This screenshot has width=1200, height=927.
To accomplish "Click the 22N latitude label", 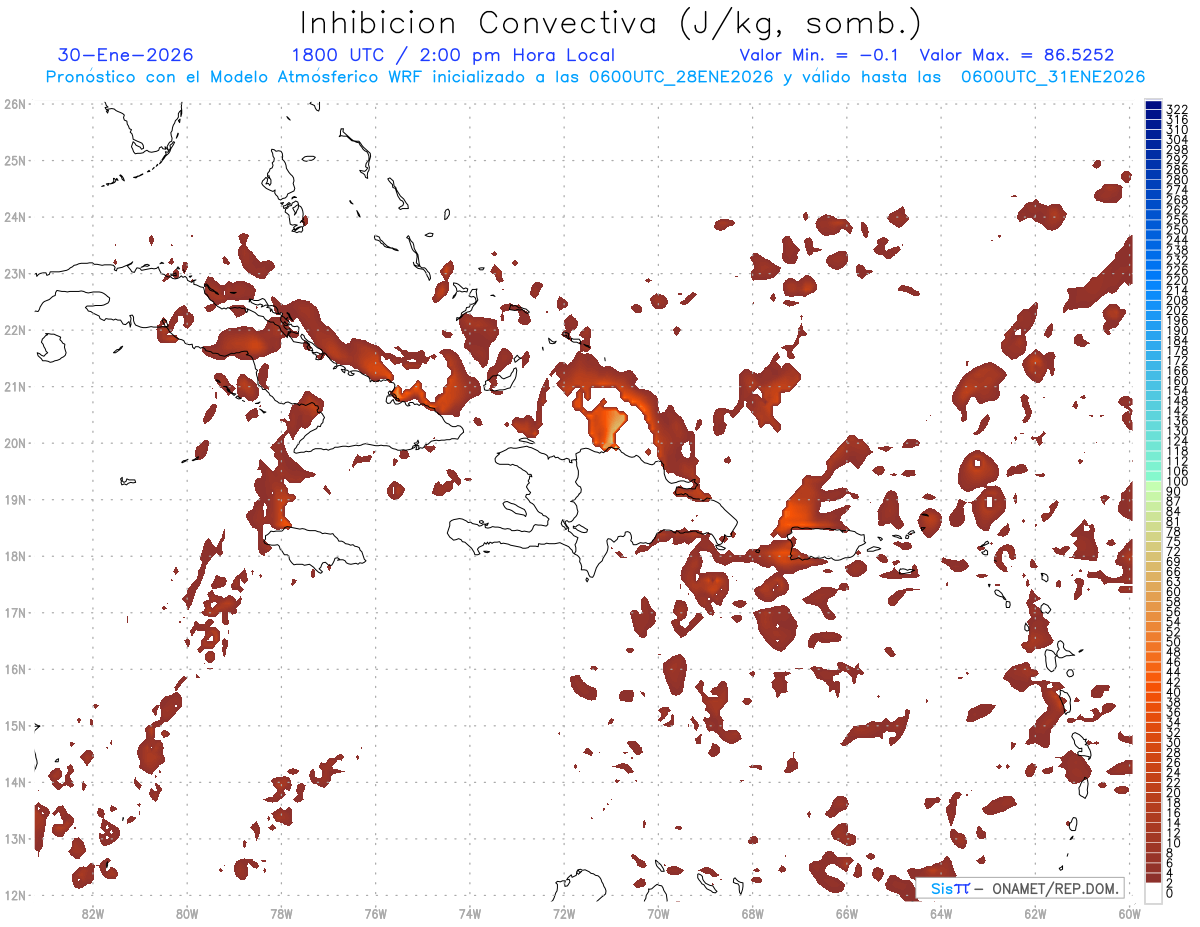I will [15, 330].
